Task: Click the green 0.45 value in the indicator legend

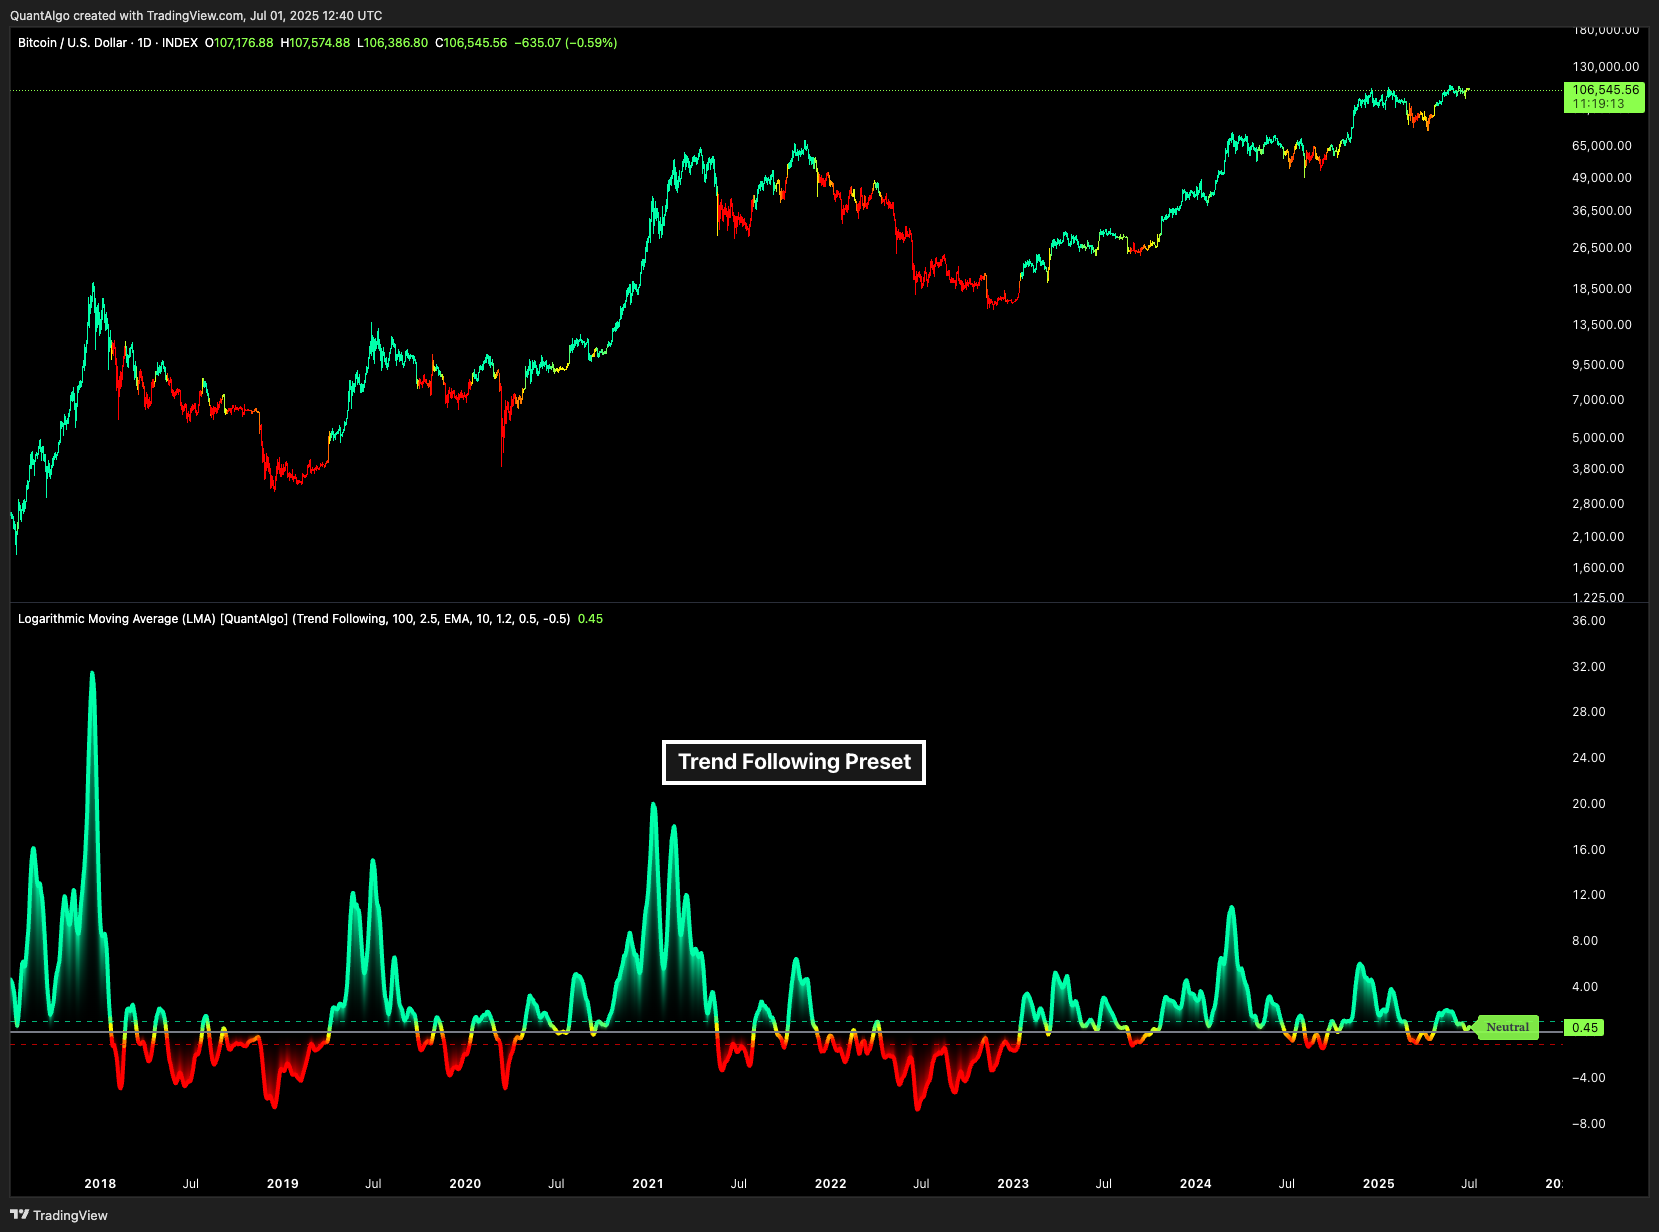Action: click(x=590, y=619)
